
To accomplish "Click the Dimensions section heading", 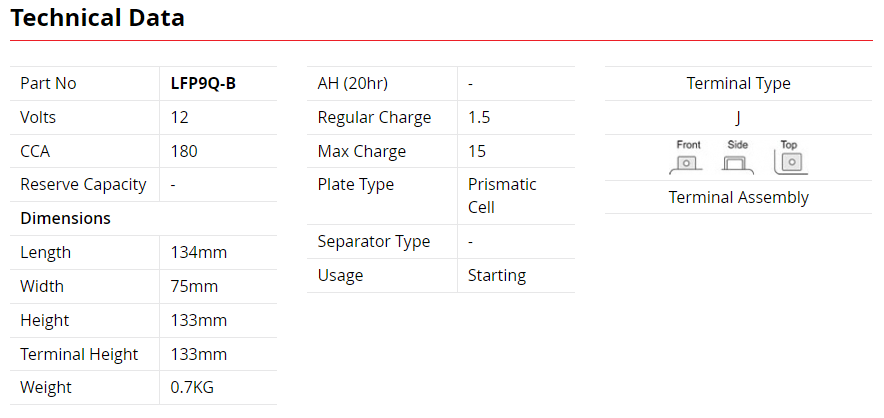I will (x=65, y=218).
